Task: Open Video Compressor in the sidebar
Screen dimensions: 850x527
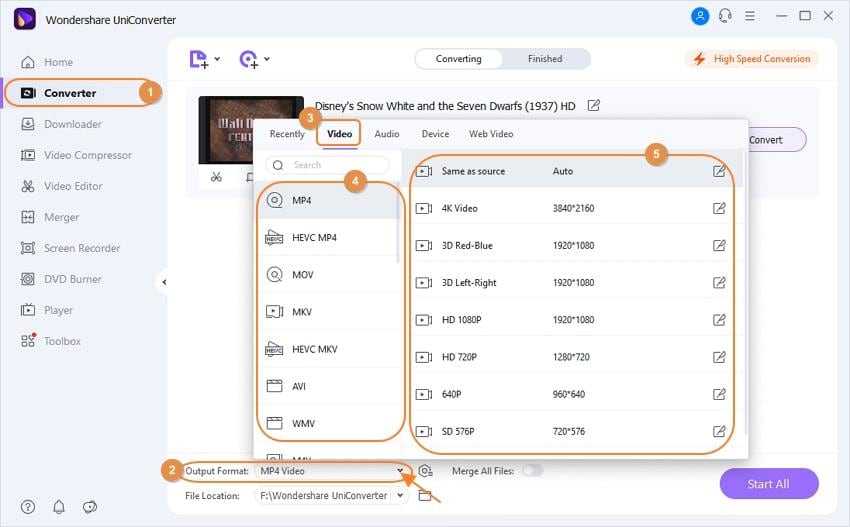Action: point(87,155)
